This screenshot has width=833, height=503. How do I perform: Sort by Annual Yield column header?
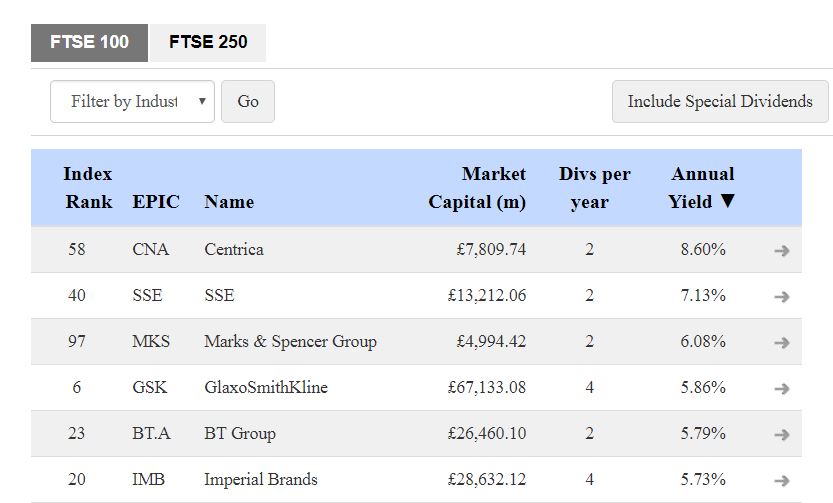click(702, 188)
